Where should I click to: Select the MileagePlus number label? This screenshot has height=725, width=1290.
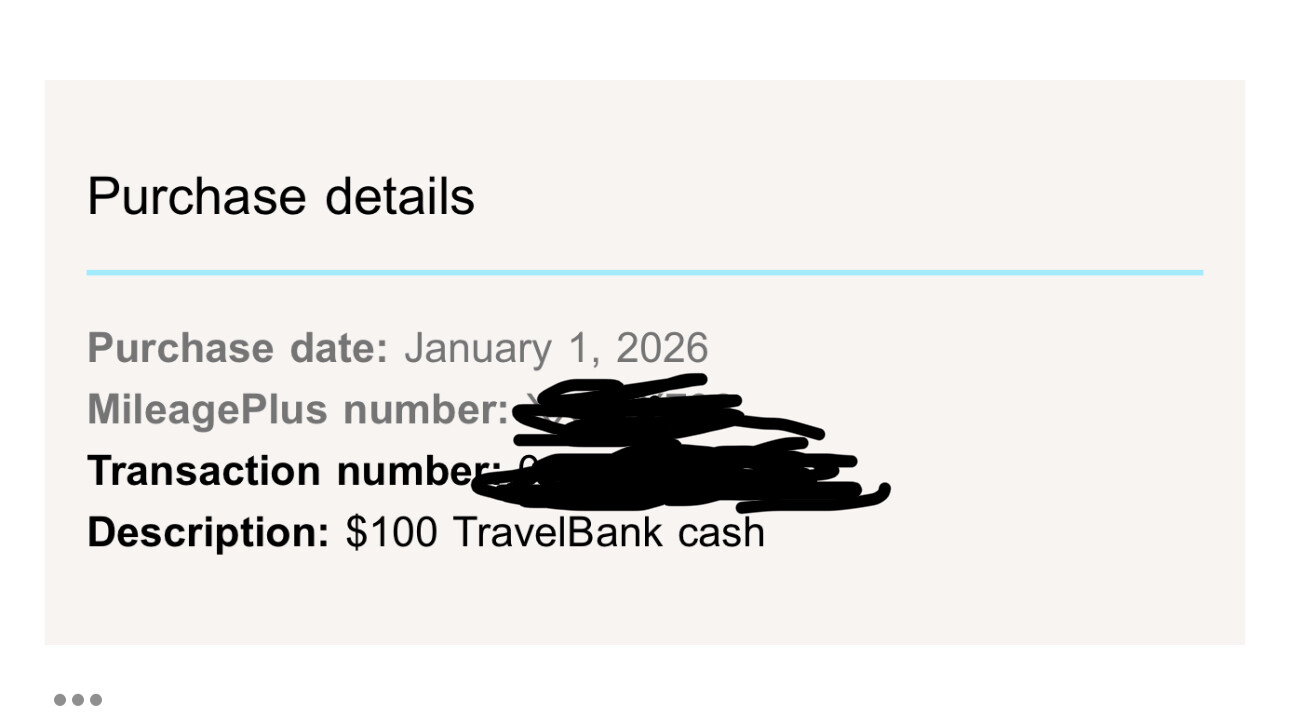[x=298, y=409]
